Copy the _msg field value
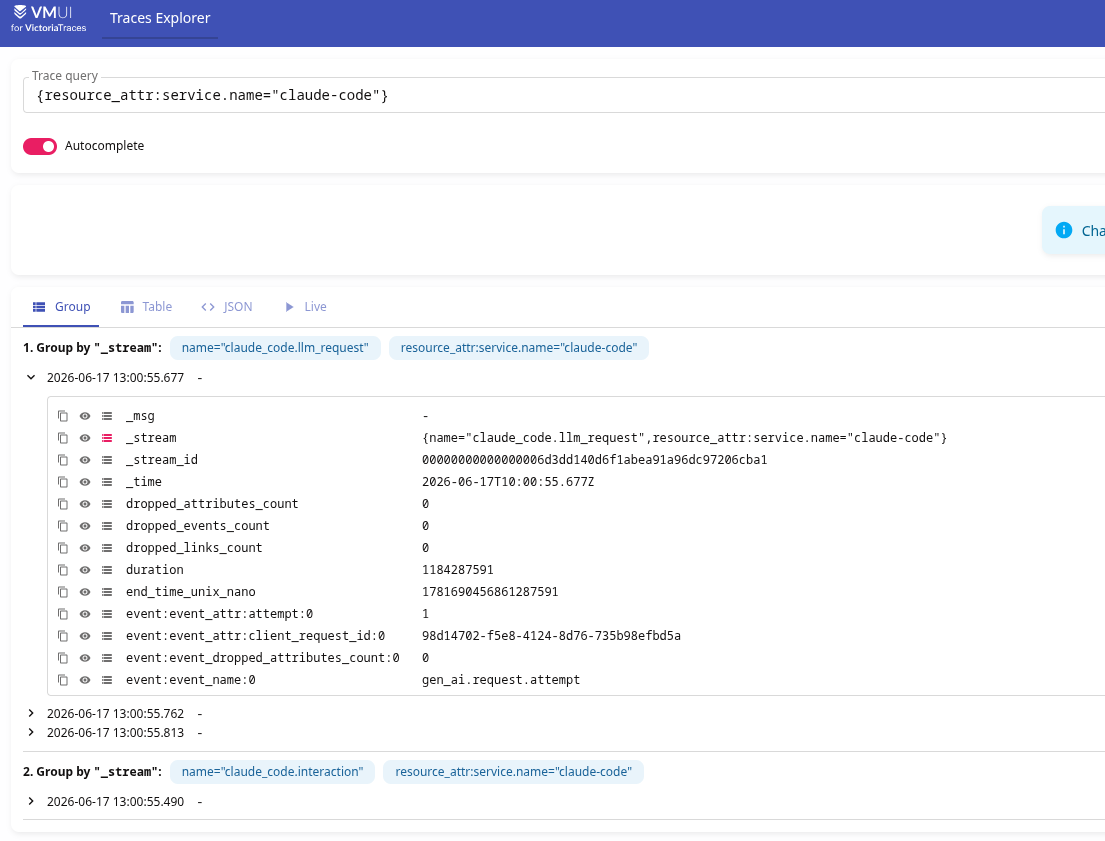This screenshot has width=1105, height=841. click(63, 416)
